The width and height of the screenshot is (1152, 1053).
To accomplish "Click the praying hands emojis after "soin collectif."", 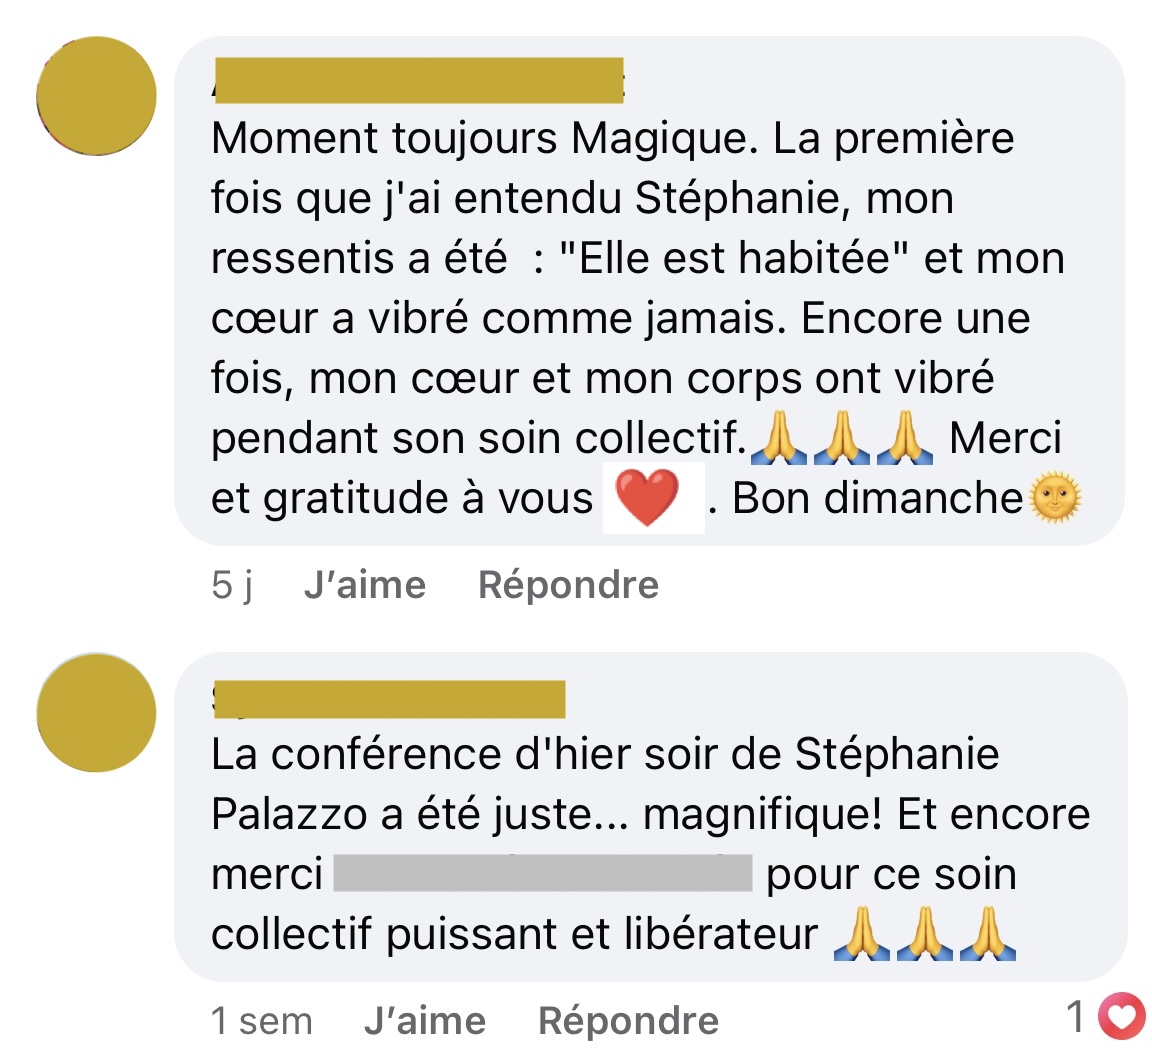I will point(842,438).
